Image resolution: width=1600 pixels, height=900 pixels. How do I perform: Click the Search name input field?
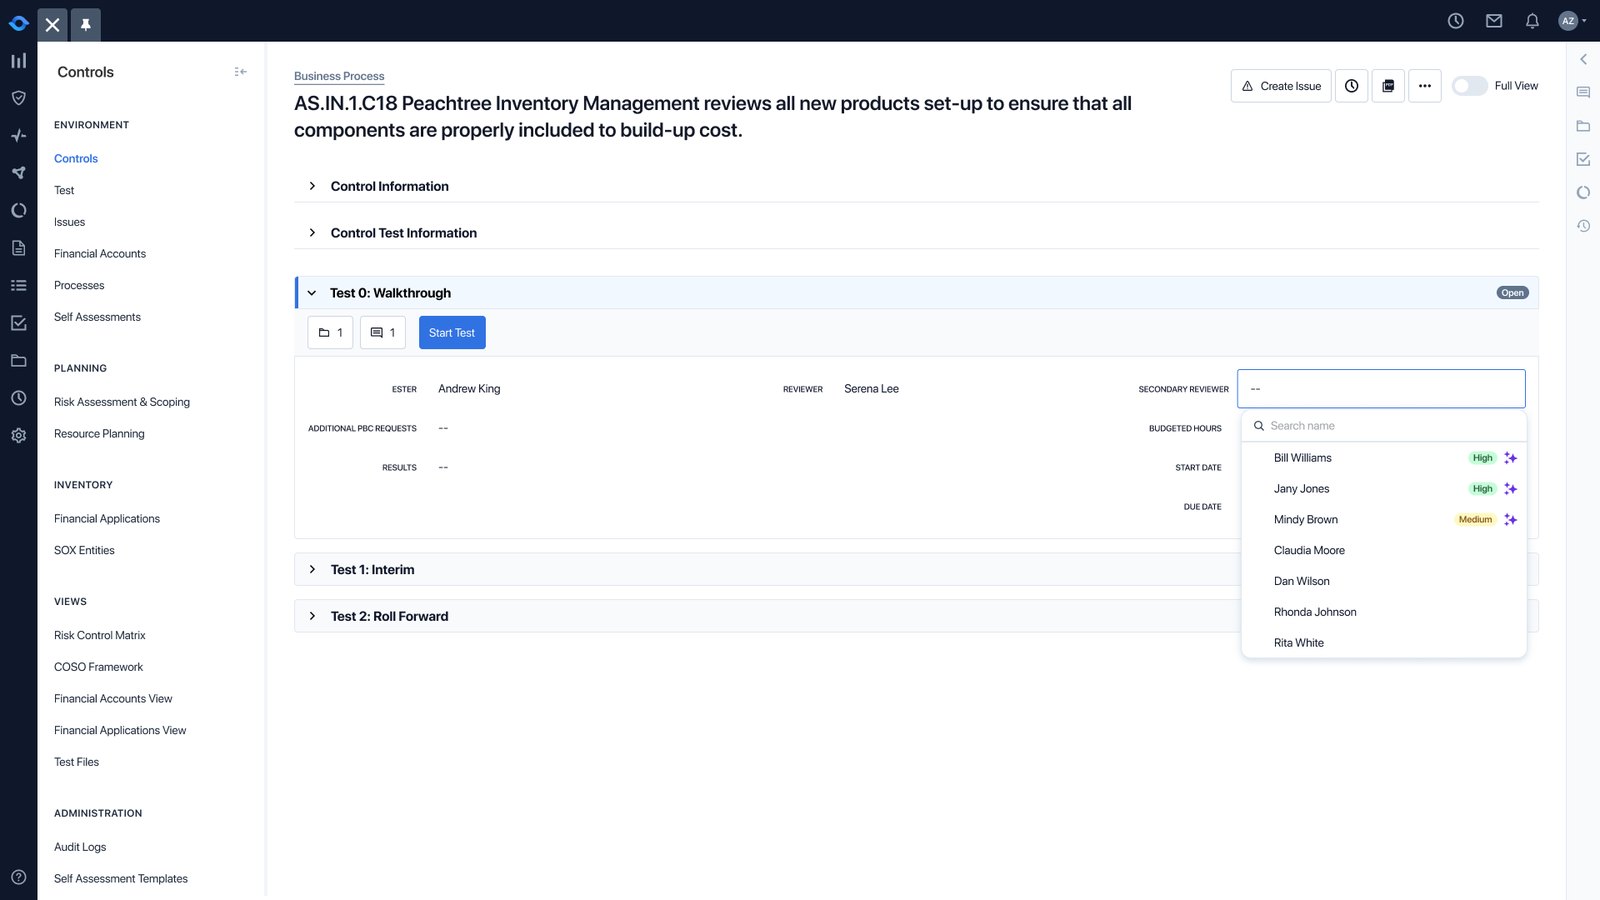(1384, 426)
